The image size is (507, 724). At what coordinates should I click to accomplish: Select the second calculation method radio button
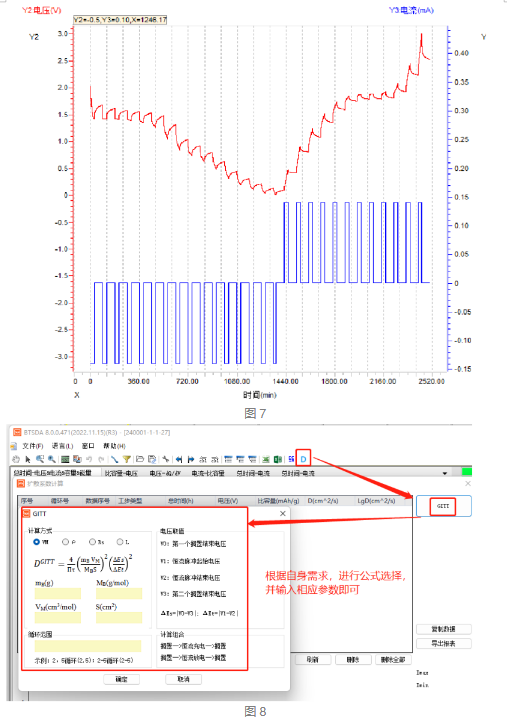[x=66, y=542]
